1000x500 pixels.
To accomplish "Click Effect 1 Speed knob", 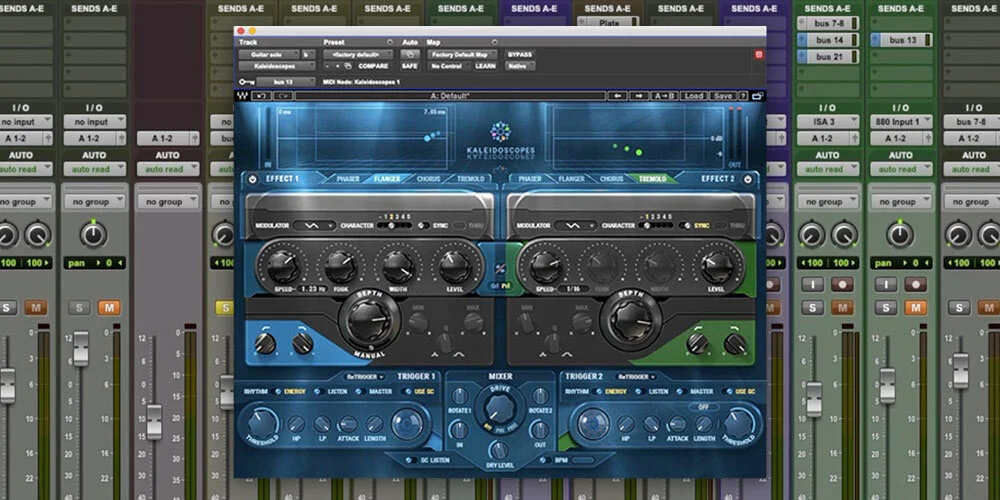I will pyautogui.click(x=283, y=267).
